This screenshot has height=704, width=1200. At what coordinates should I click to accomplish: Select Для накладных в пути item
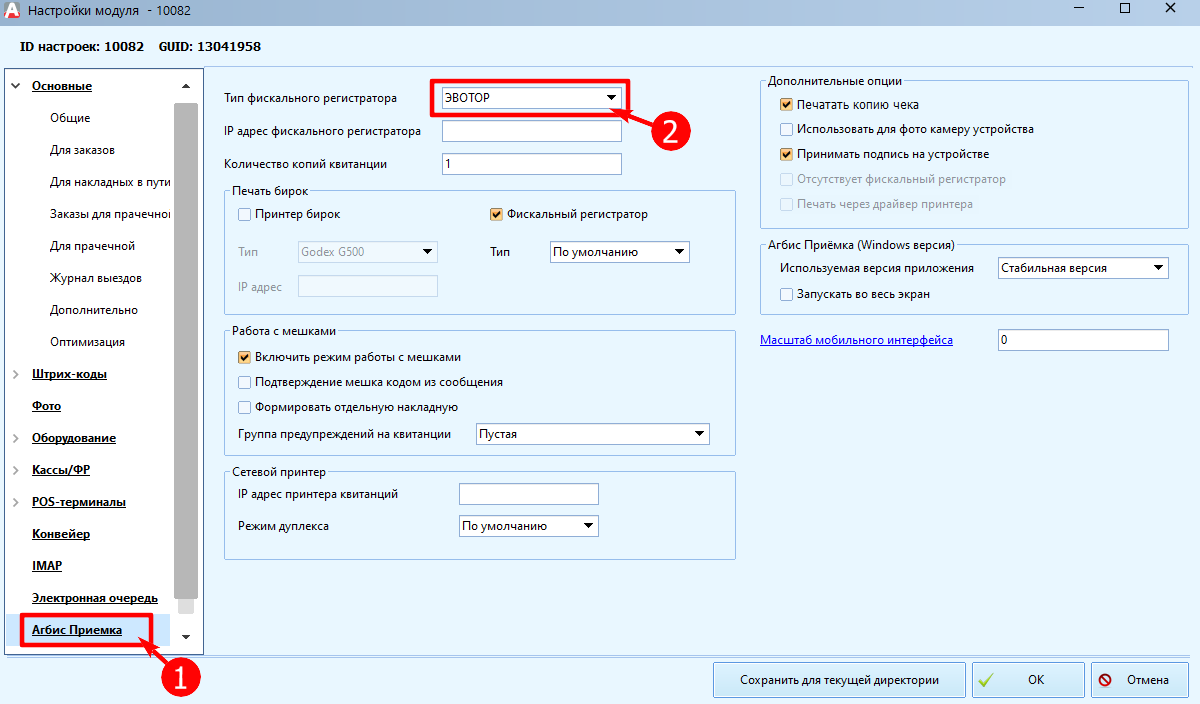coord(109,182)
